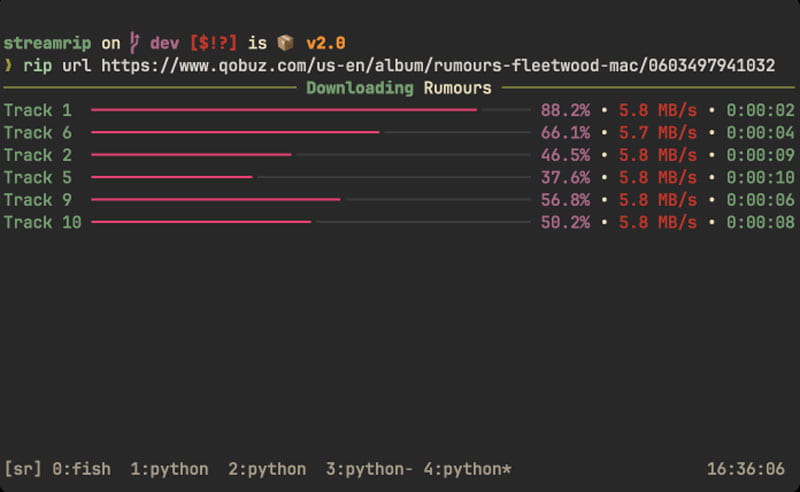Viewport: 800px width, 492px height.
Task: Click the 16:36:06 clock in status bar
Action: (x=746, y=469)
